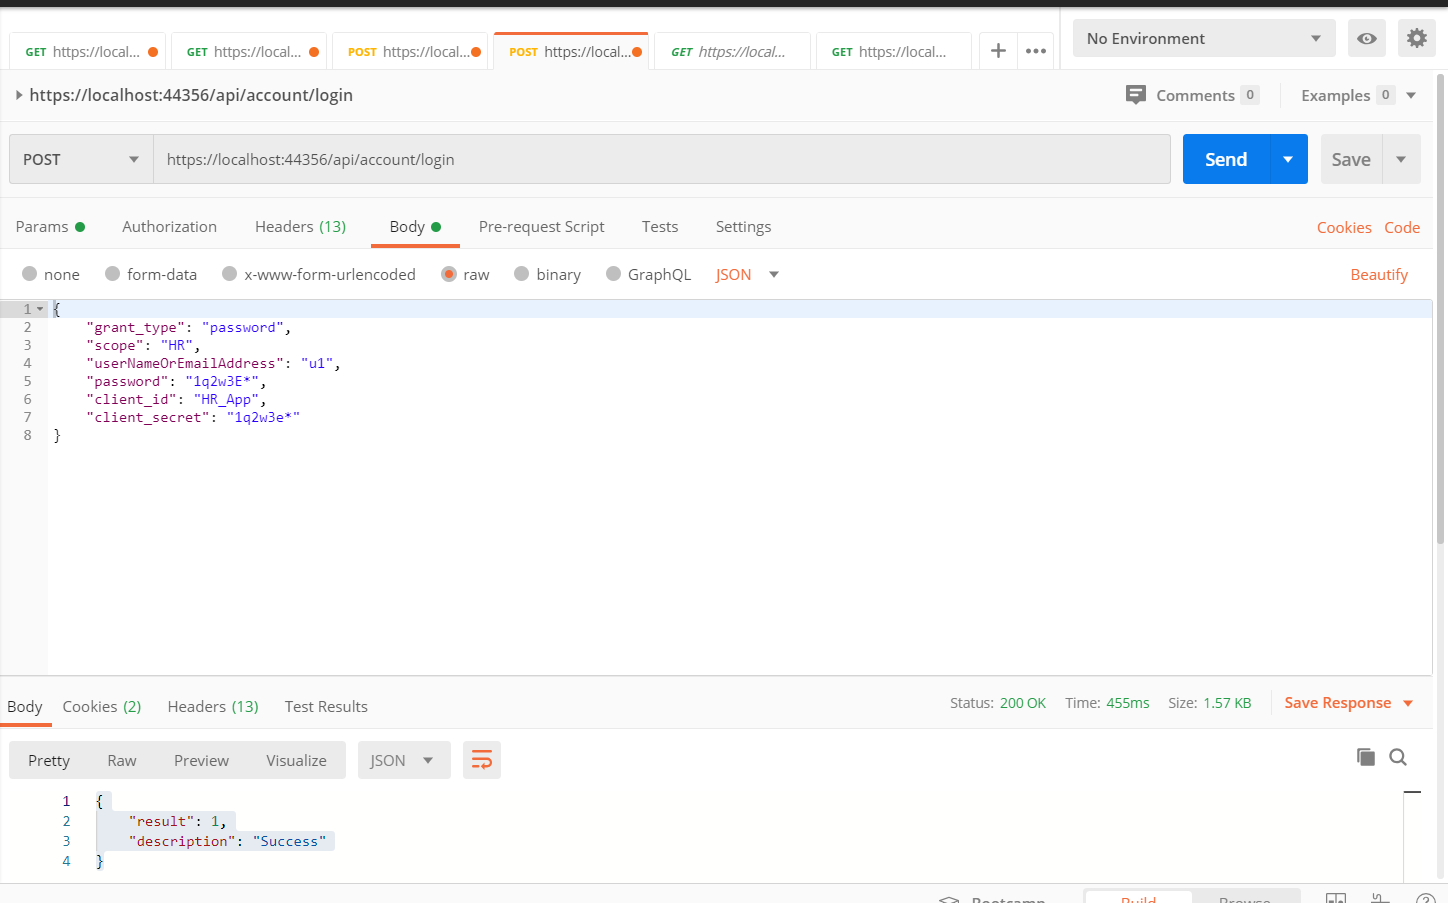
Task: Click the vertical scrollbar on the right
Action: pyautogui.click(x=1440, y=300)
